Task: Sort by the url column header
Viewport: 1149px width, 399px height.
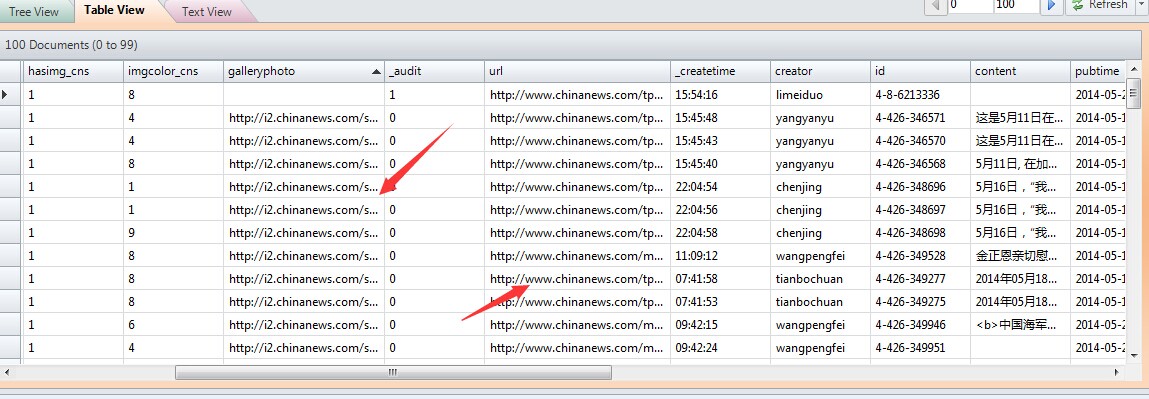Action: pos(577,71)
